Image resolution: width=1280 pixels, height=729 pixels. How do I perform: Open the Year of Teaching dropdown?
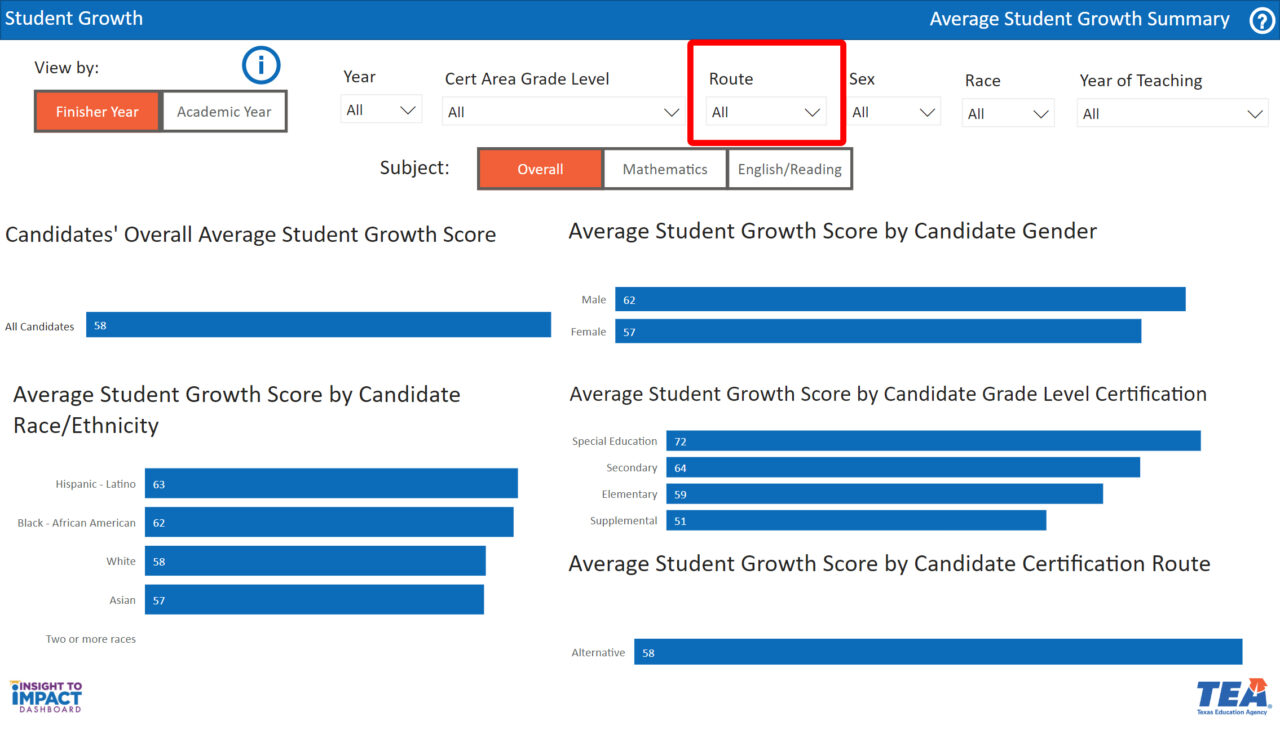[1172, 112]
